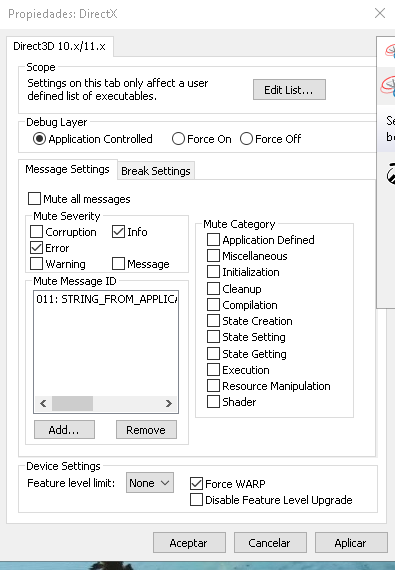The image size is (395, 570).
Task: Click the list's right scroll arrow
Action: (x=169, y=404)
